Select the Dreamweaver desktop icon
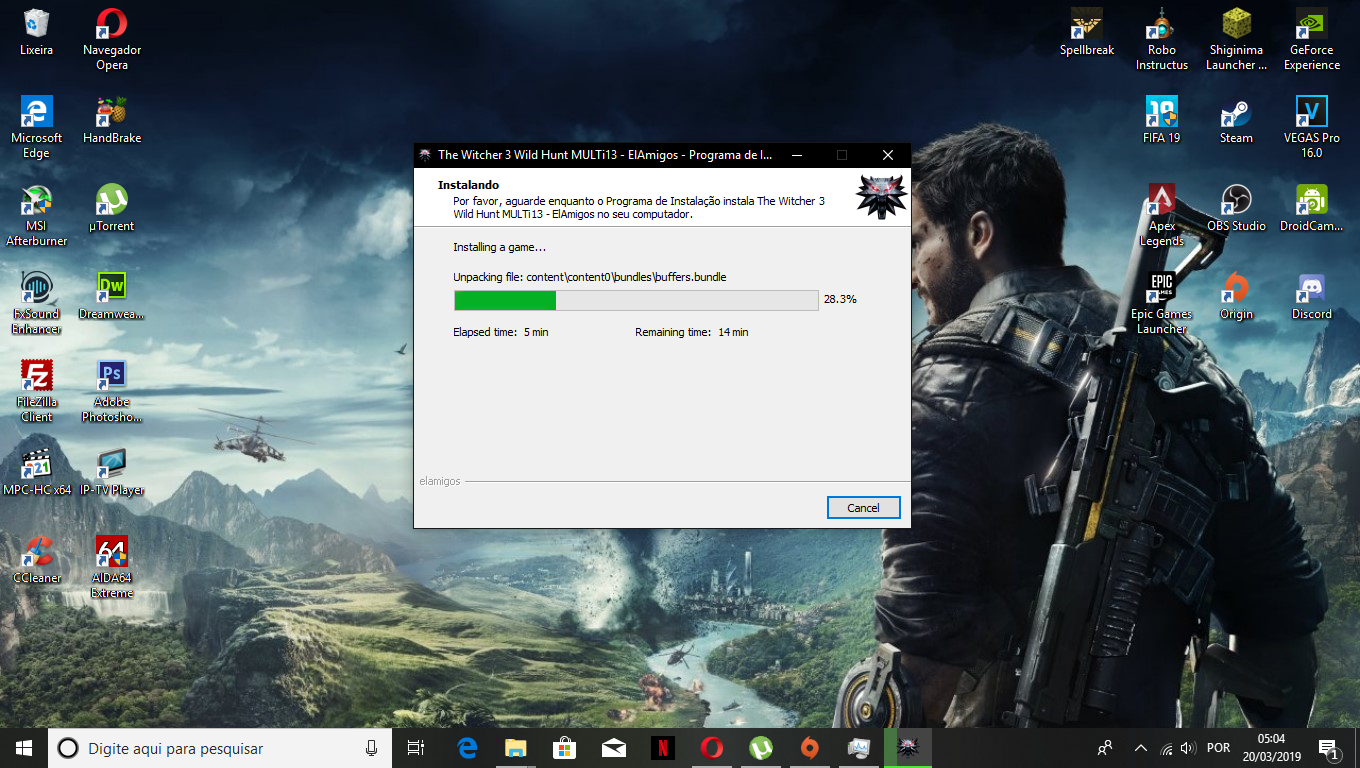Image resolution: width=1360 pixels, height=768 pixels. pos(112,297)
